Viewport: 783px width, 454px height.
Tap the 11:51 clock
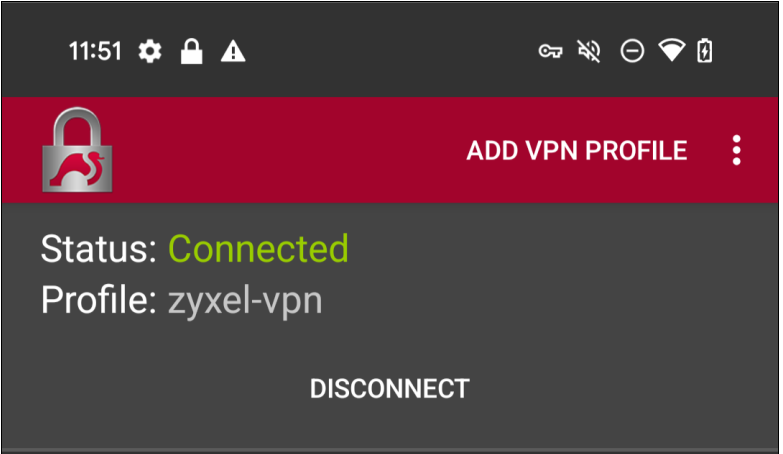(94, 52)
